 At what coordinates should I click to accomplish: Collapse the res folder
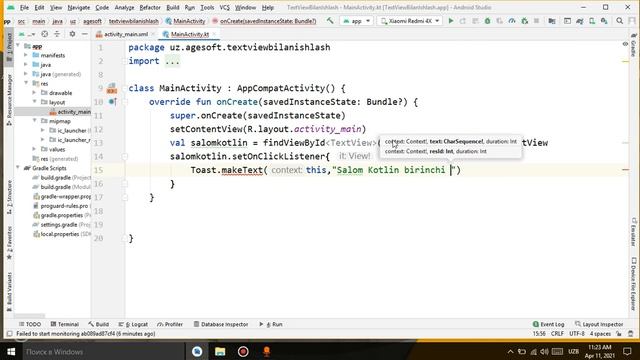tap(26, 83)
